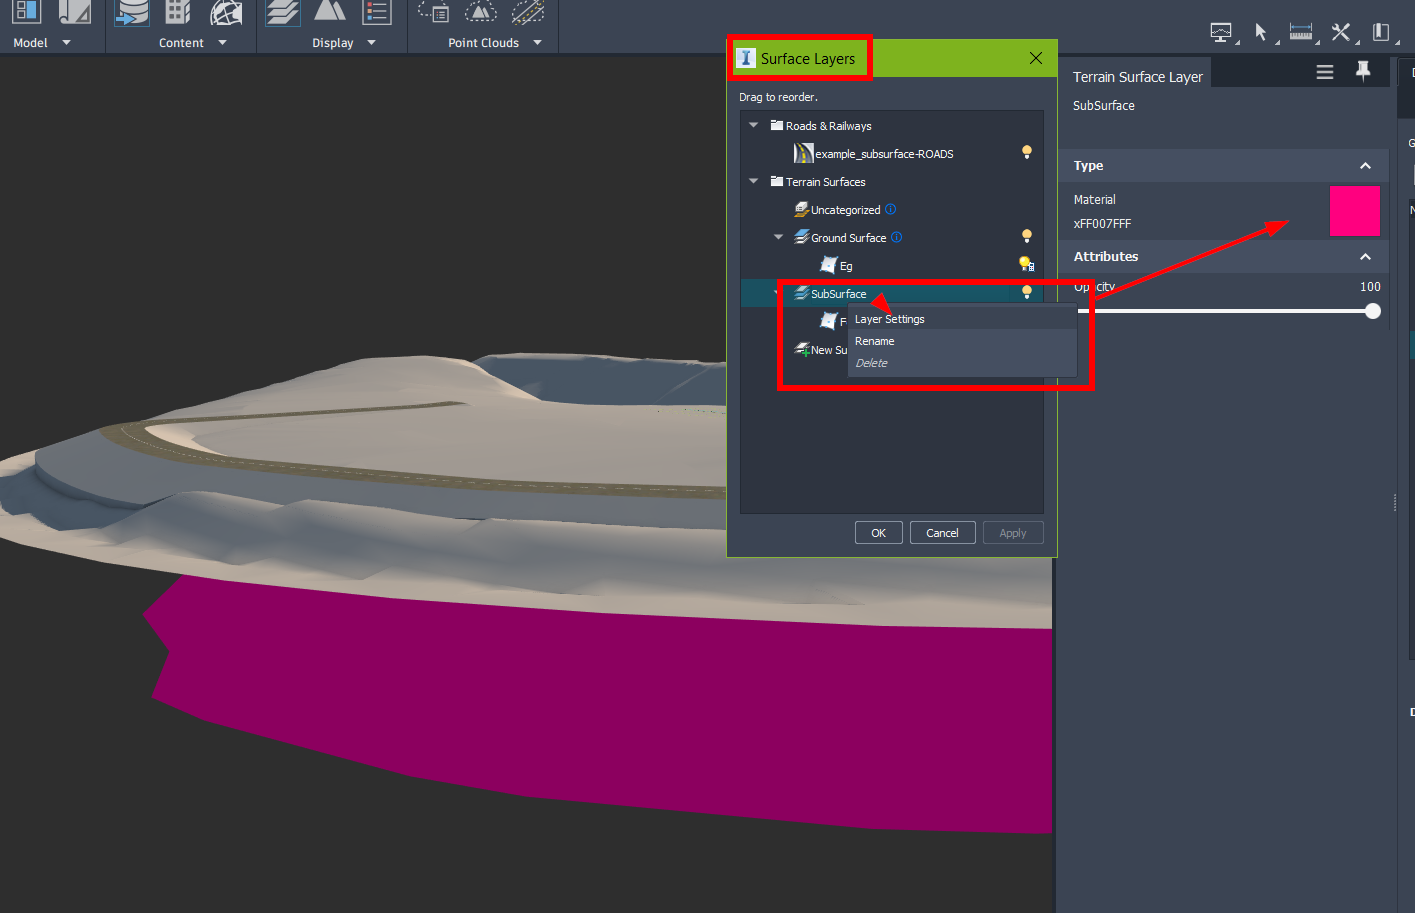Screen dimensions: 1415x913
Task: Select the globe icon under Content
Action: 227,15
